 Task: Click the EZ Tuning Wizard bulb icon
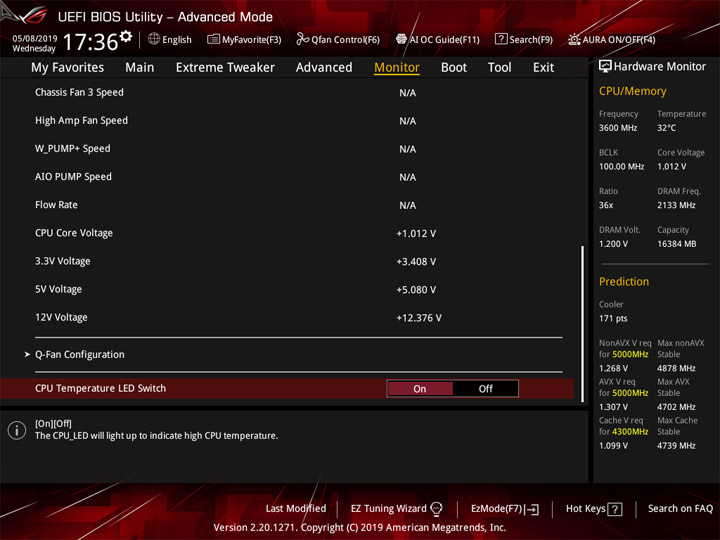click(x=436, y=509)
